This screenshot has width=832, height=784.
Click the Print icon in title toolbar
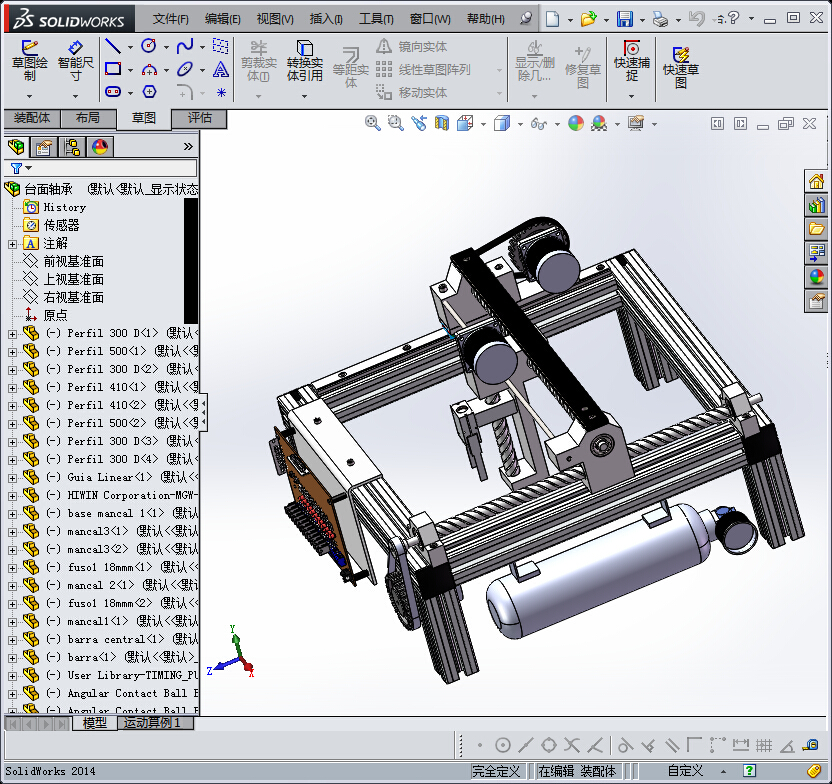[661, 19]
